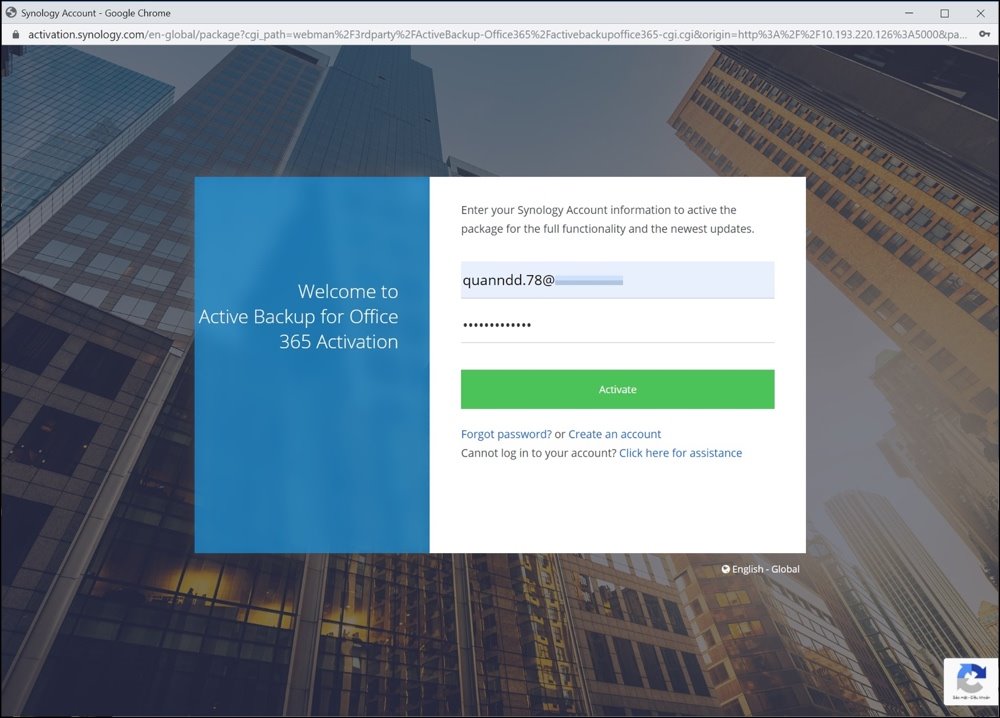This screenshot has height=718, width=1000.
Task: Click the blue welcome panel background
Action: (311, 460)
